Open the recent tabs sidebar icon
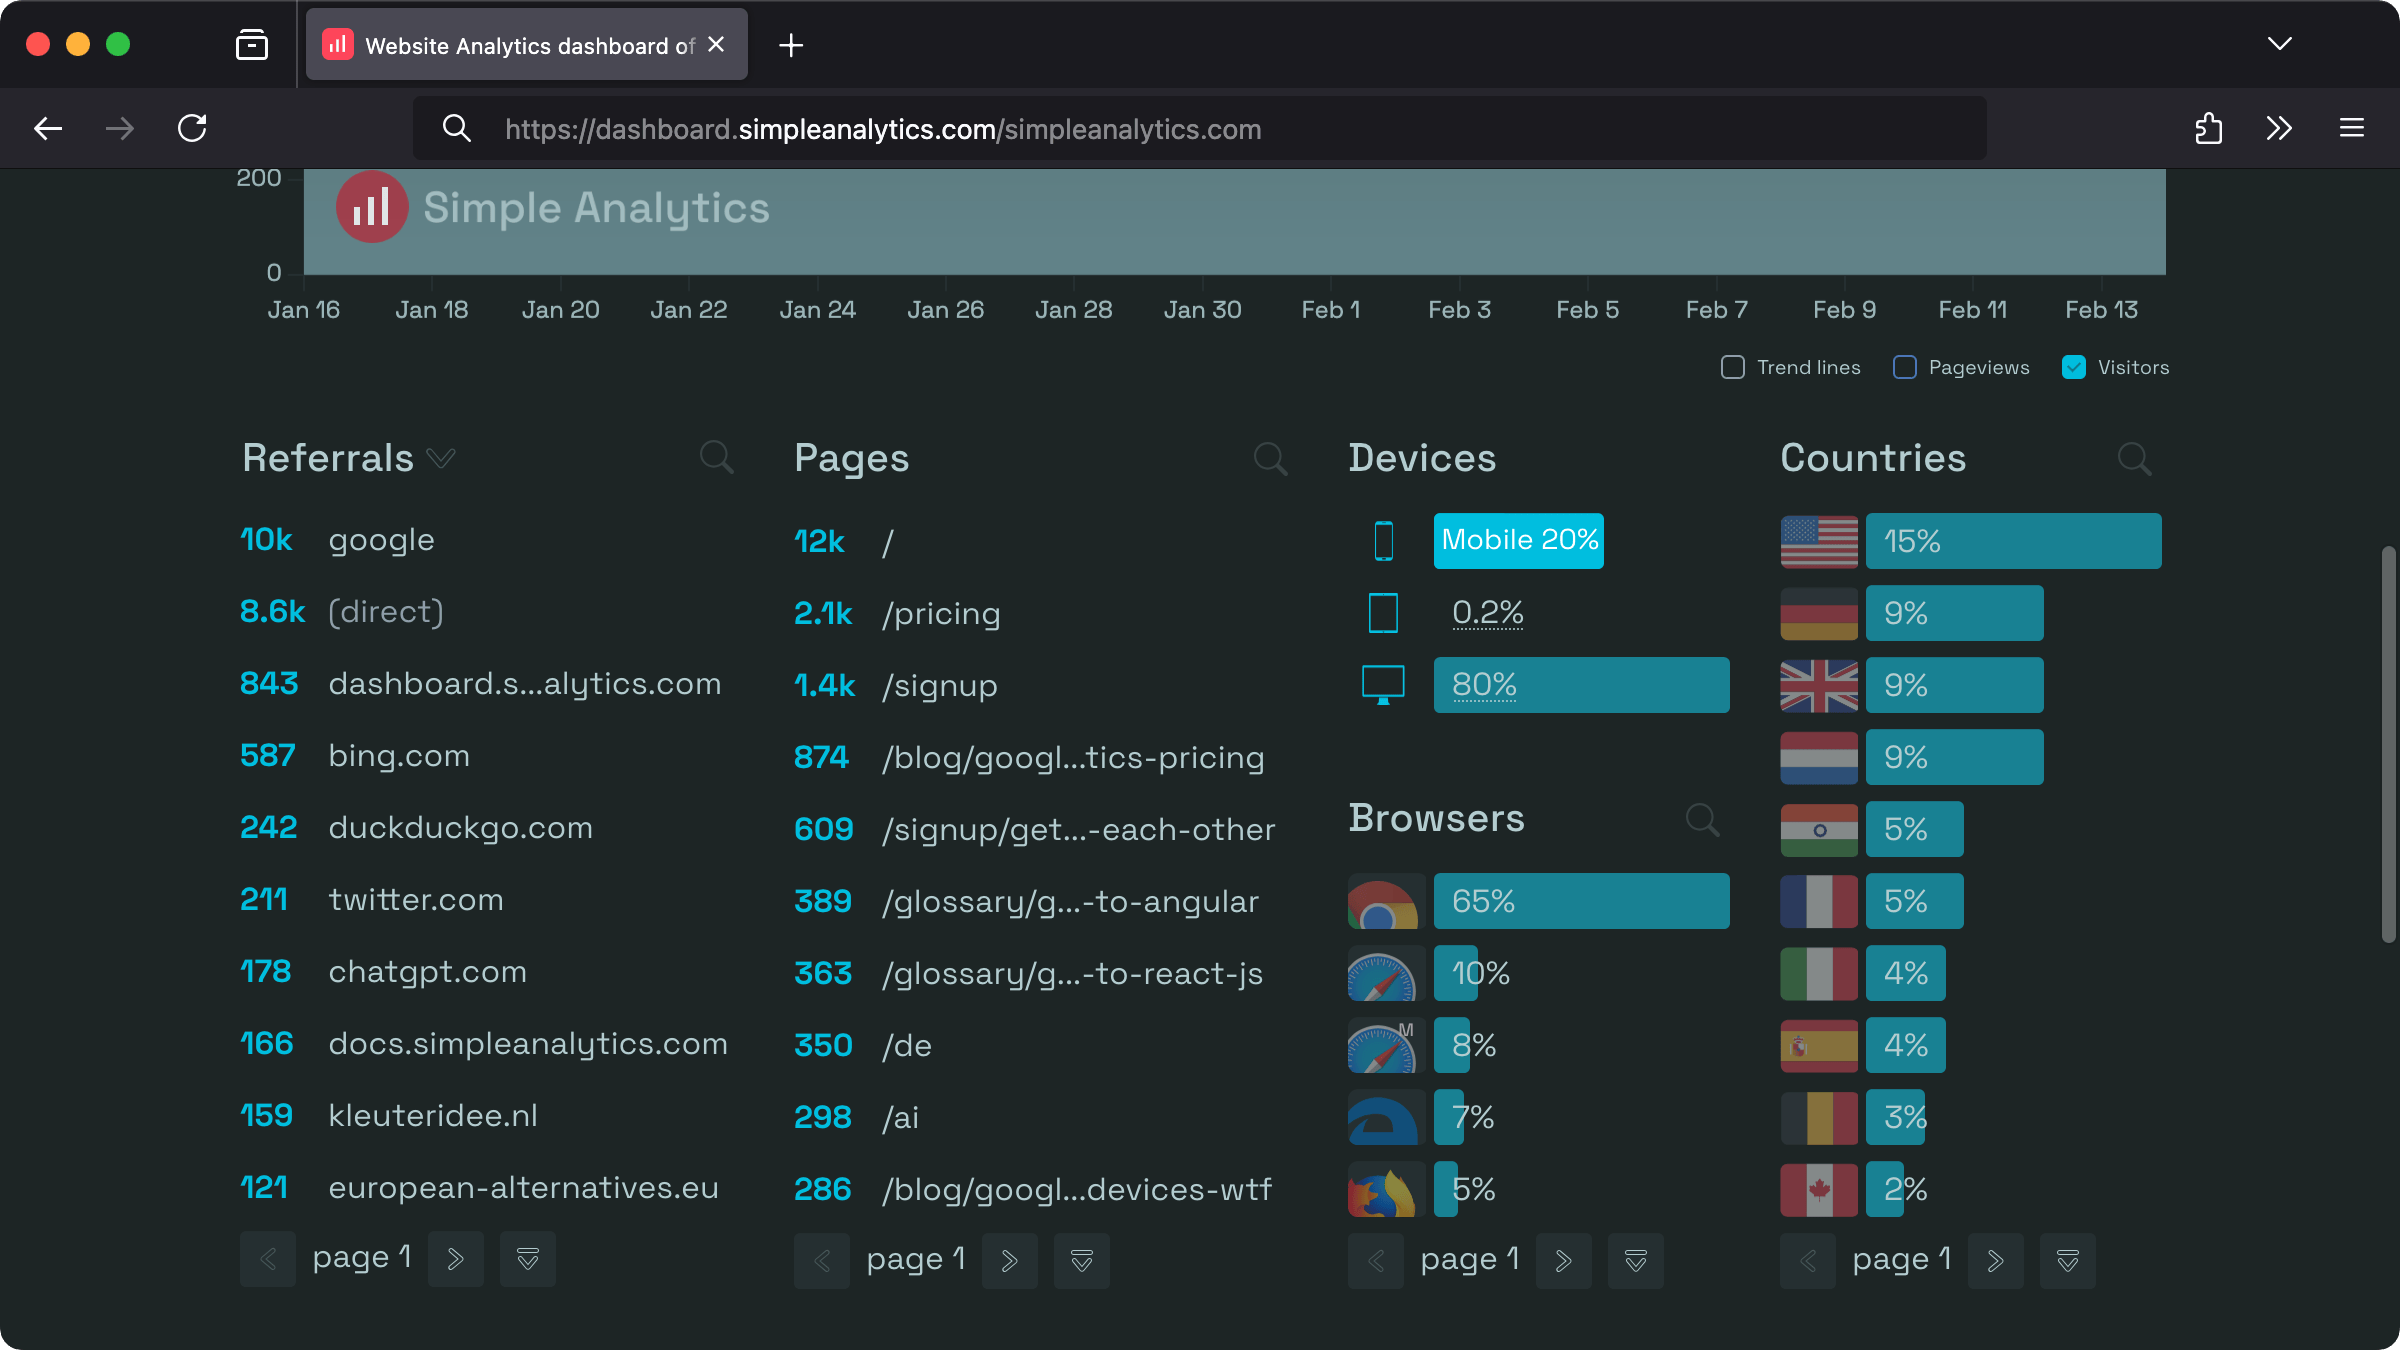Image resolution: width=2400 pixels, height=1350 pixels. [252, 45]
